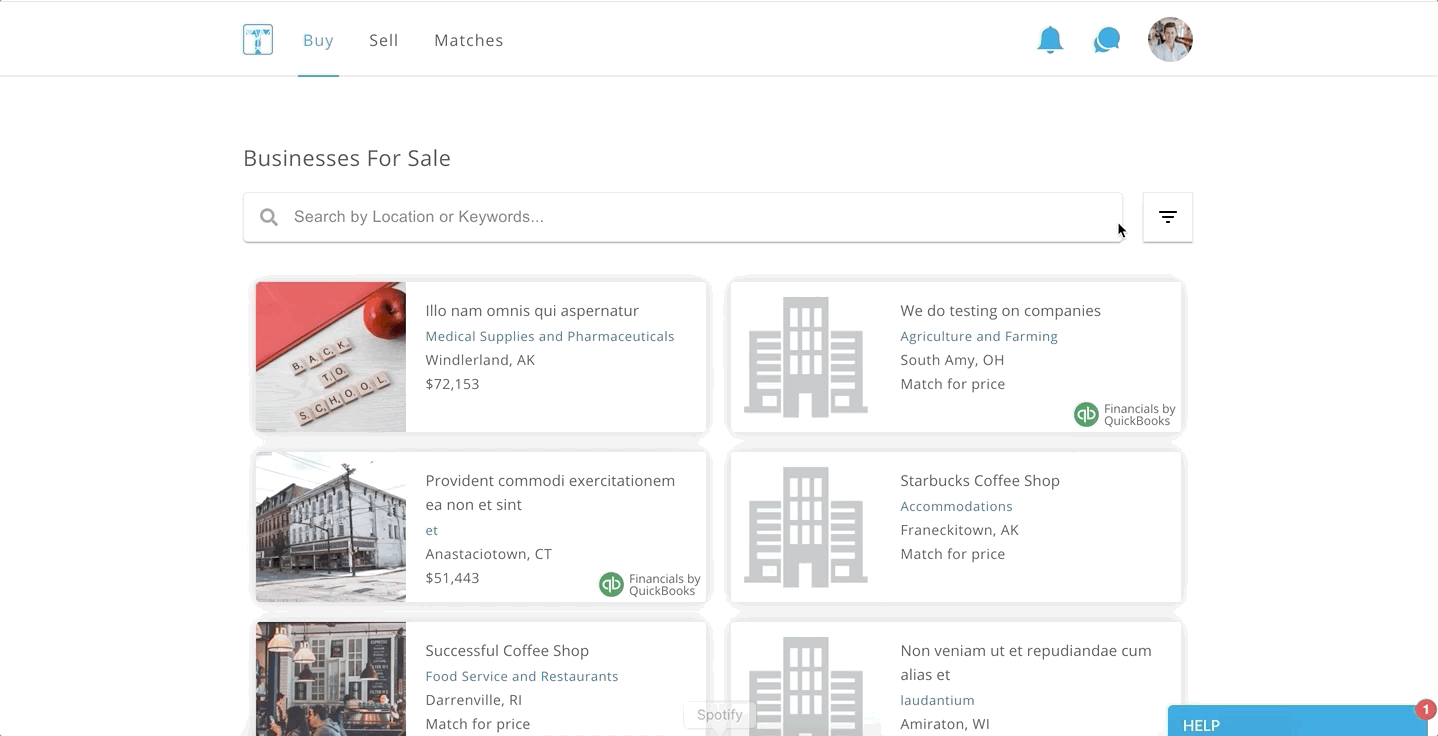This screenshot has width=1438, height=736.
Task: Open the Non veniam ut et repudiandae listing
Action: (x=1026, y=663)
